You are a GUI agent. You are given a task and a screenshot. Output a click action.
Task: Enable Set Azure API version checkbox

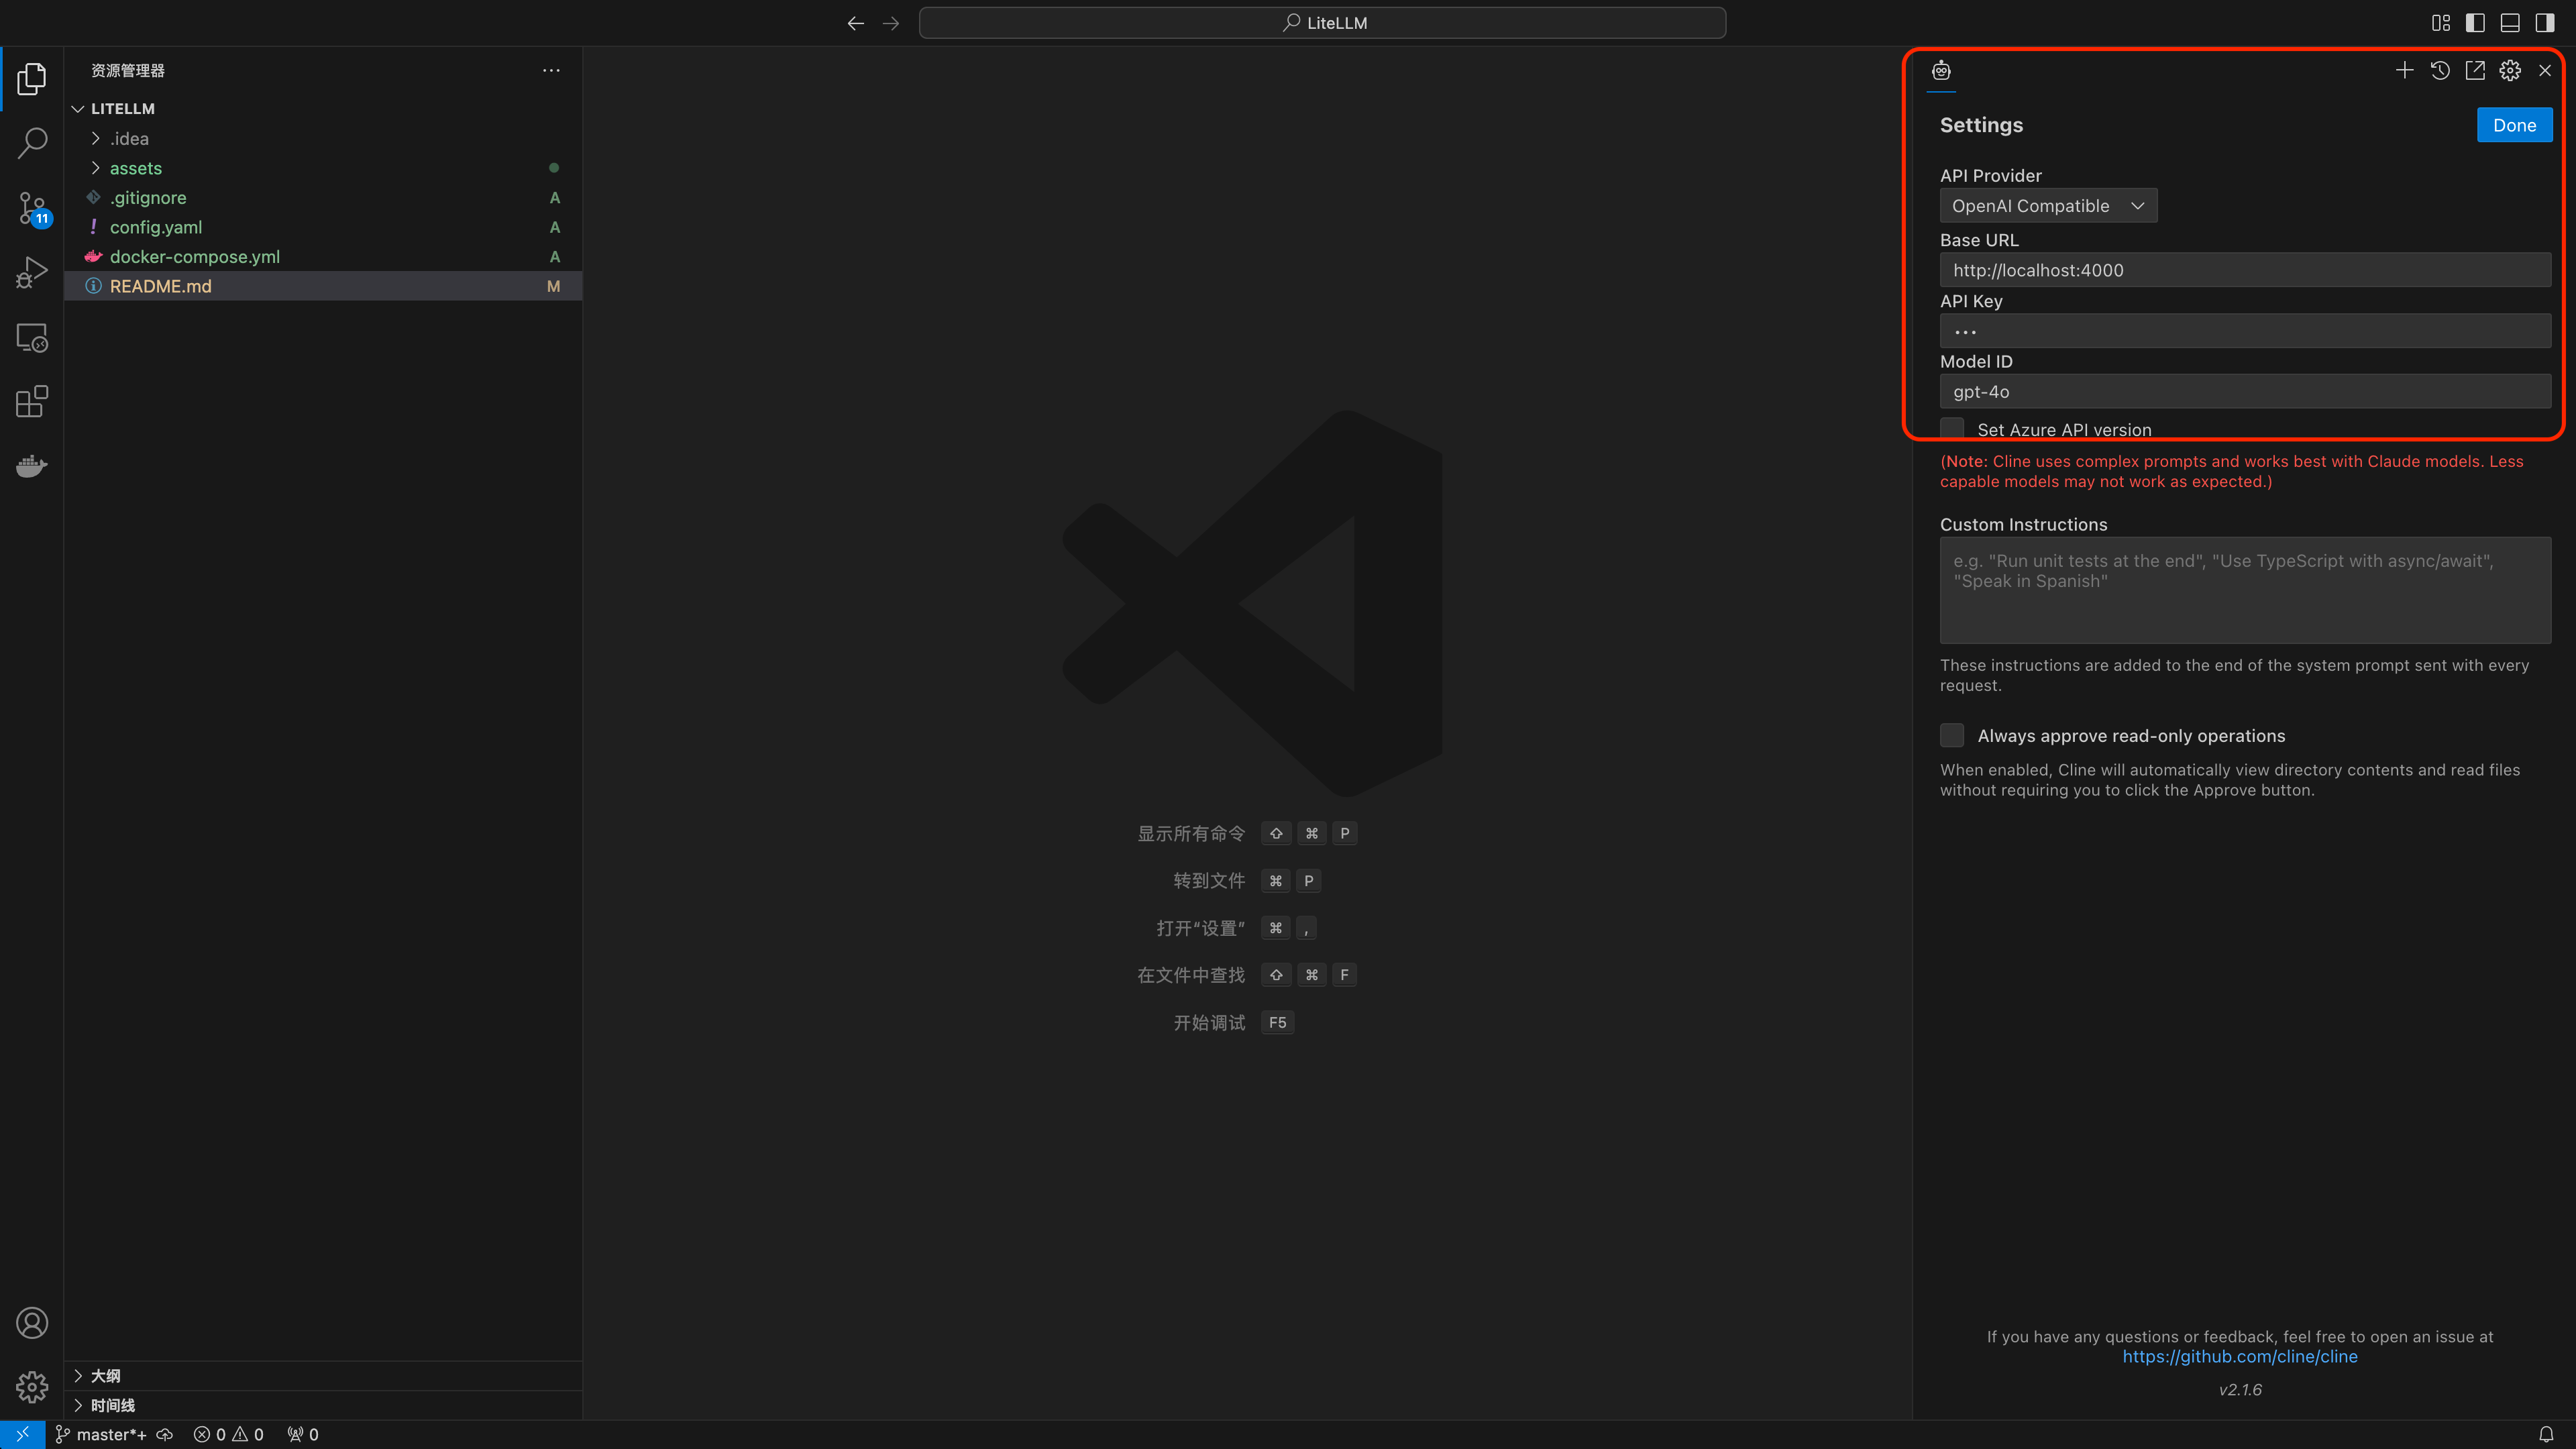click(x=1952, y=429)
